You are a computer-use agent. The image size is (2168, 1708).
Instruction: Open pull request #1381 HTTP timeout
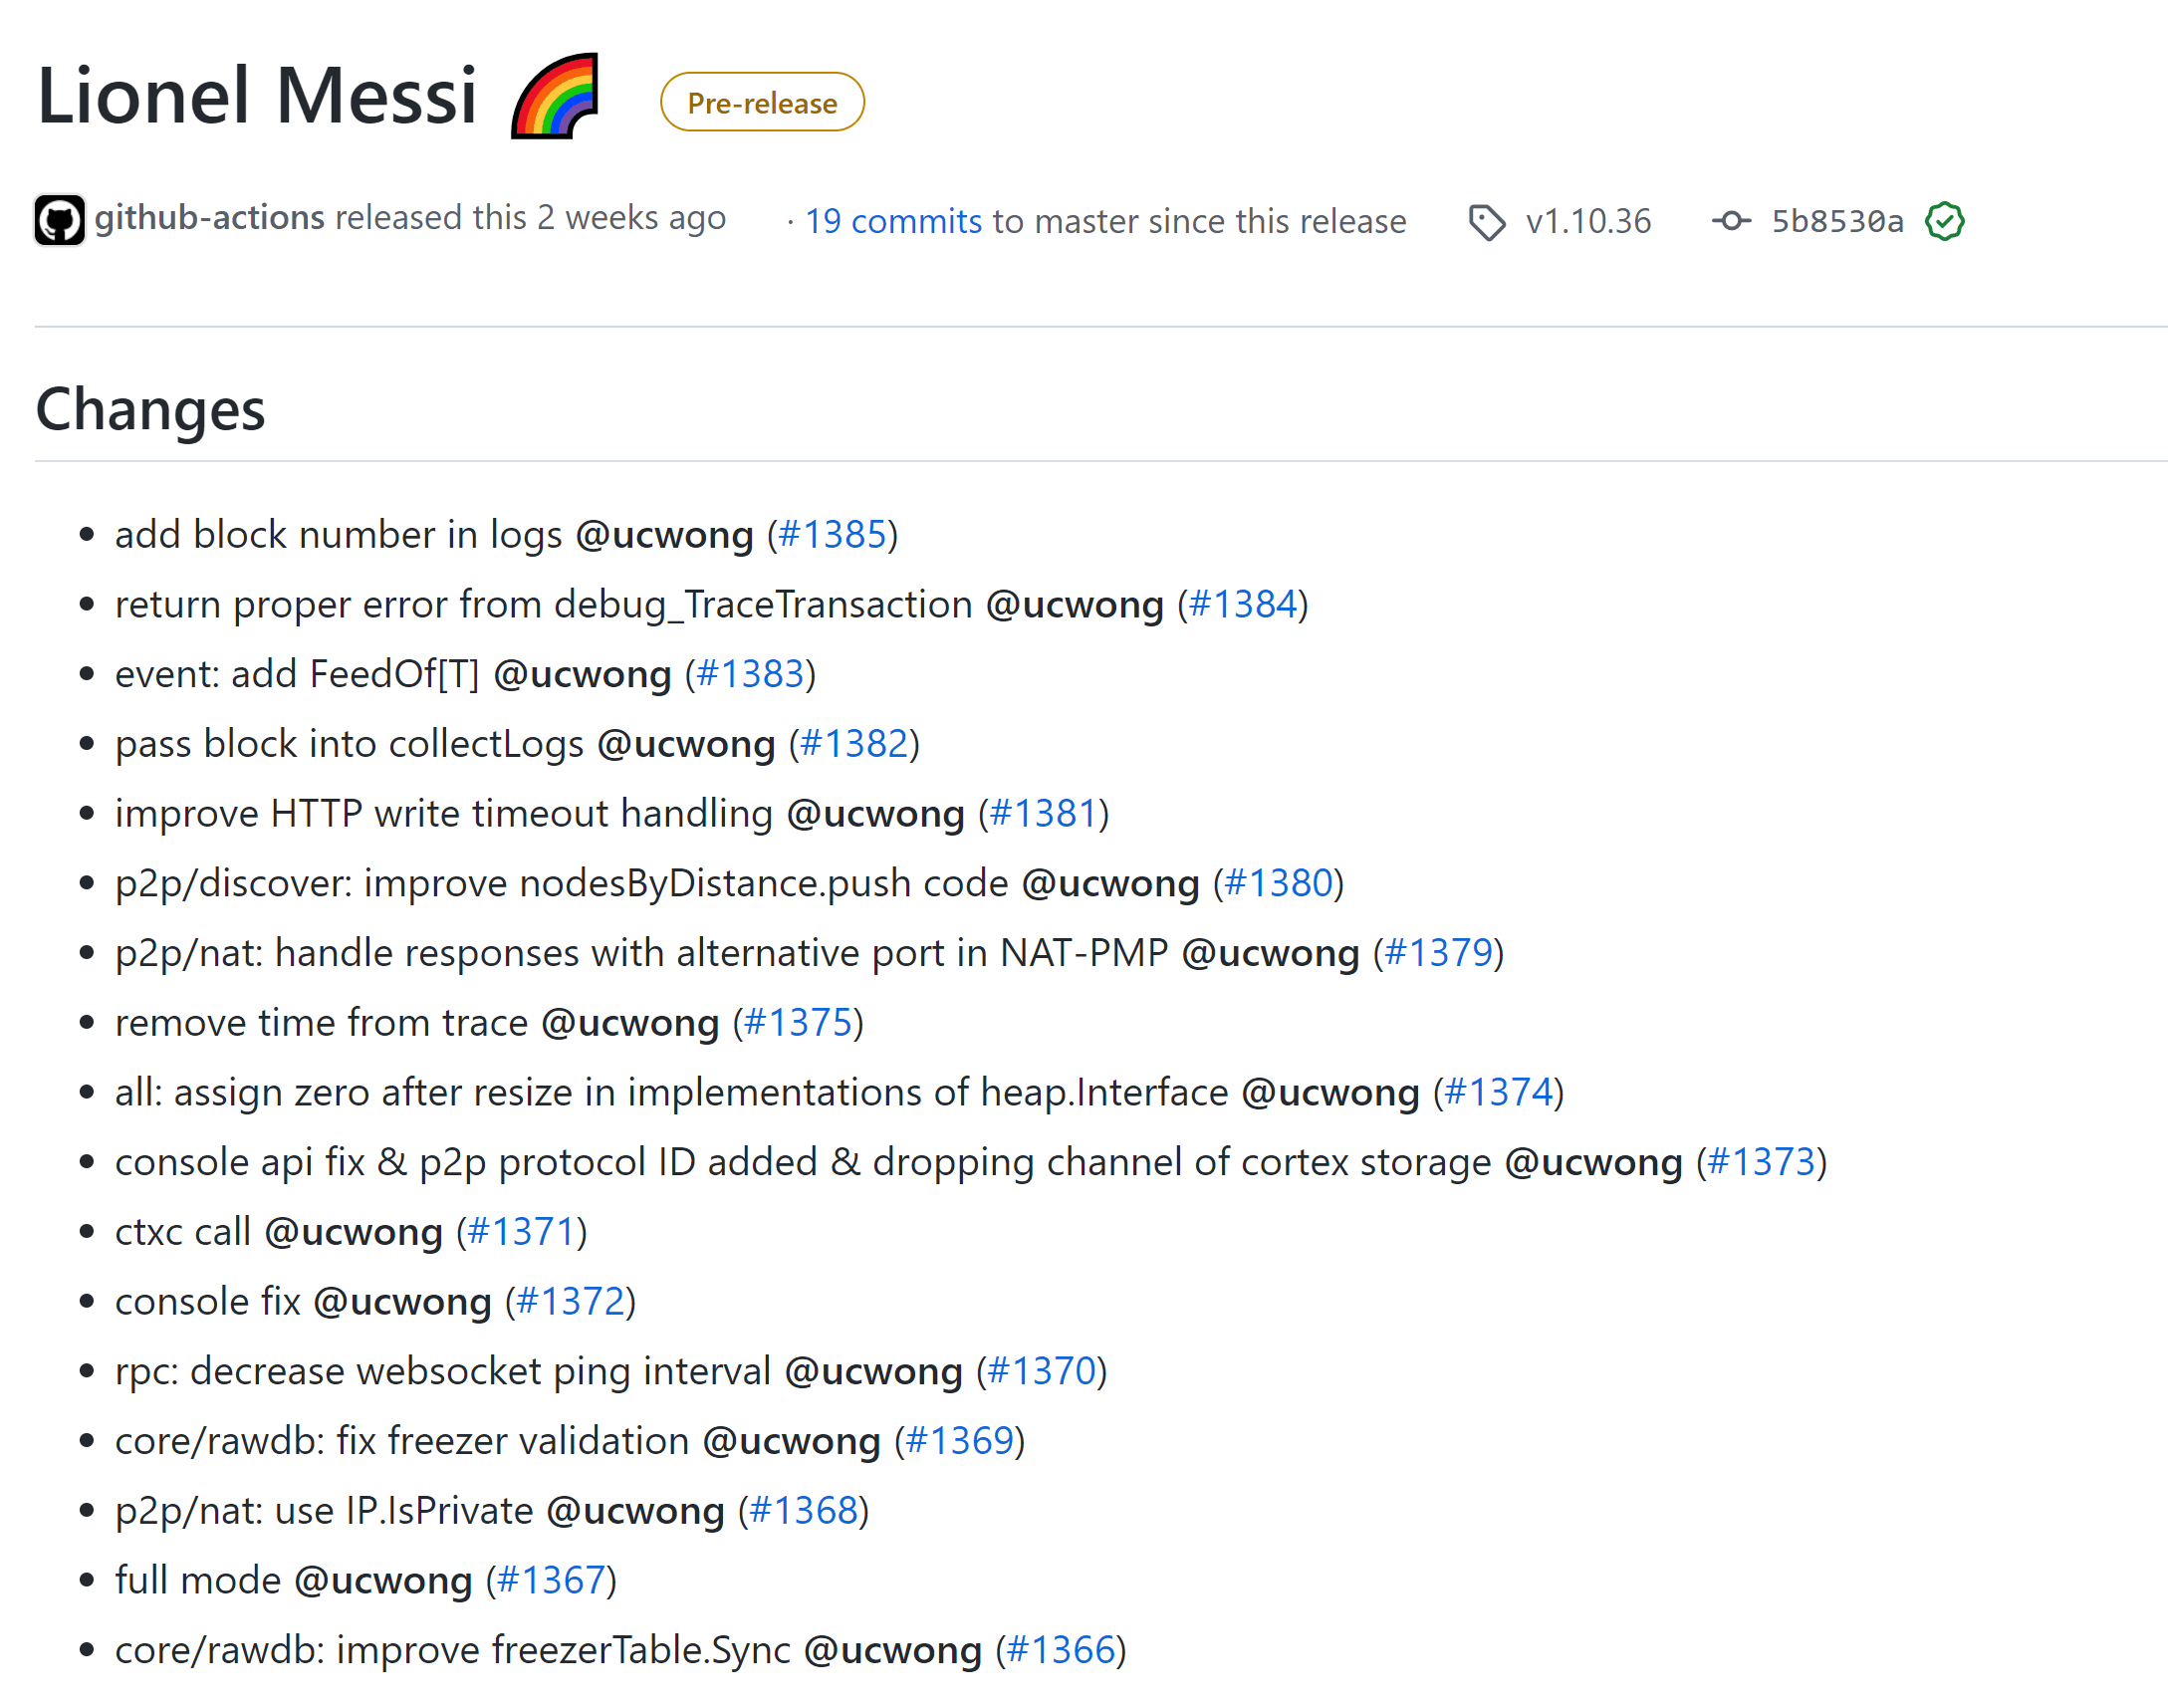coord(1043,814)
